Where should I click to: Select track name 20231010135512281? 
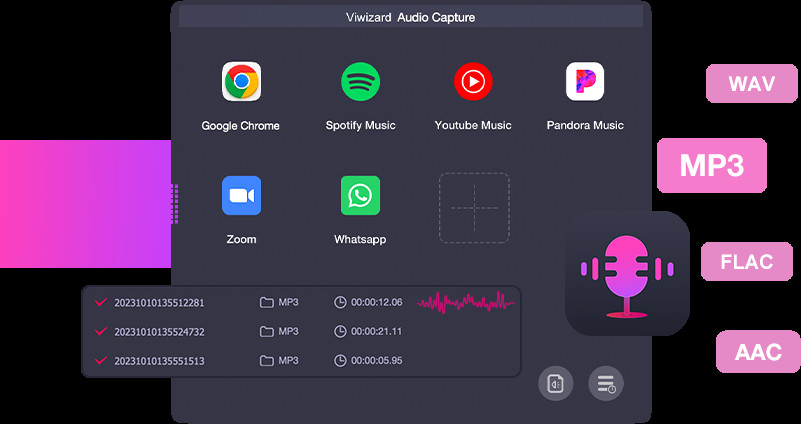tap(159, 303)
